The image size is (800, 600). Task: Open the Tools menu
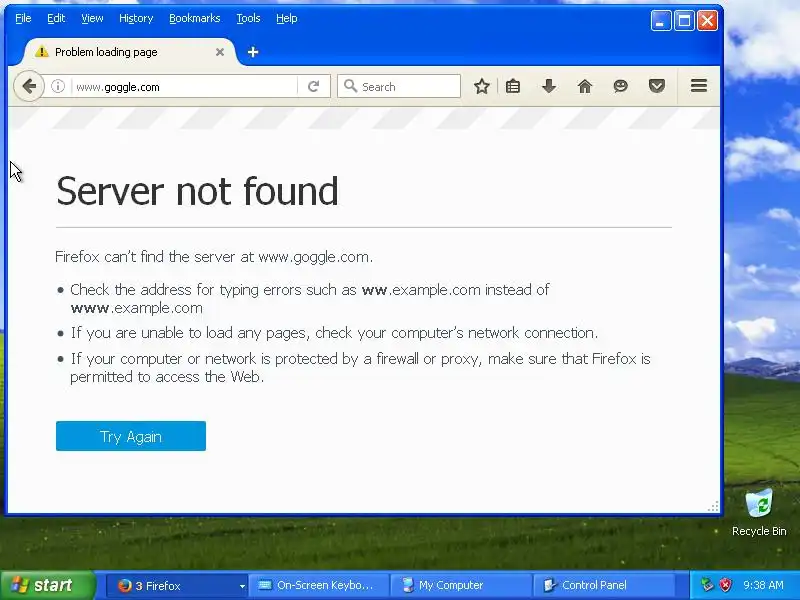click(x=248, y=18)
